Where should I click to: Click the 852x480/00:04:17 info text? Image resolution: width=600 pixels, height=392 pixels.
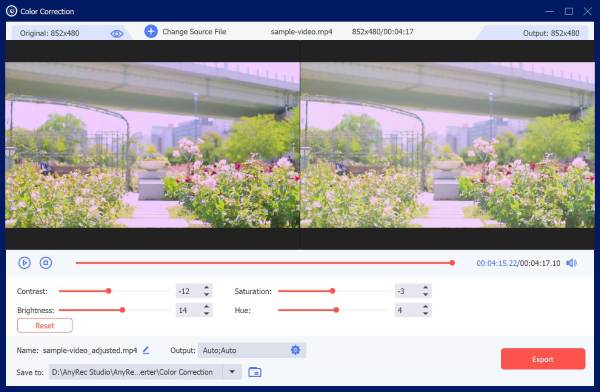tap(383, 32)
